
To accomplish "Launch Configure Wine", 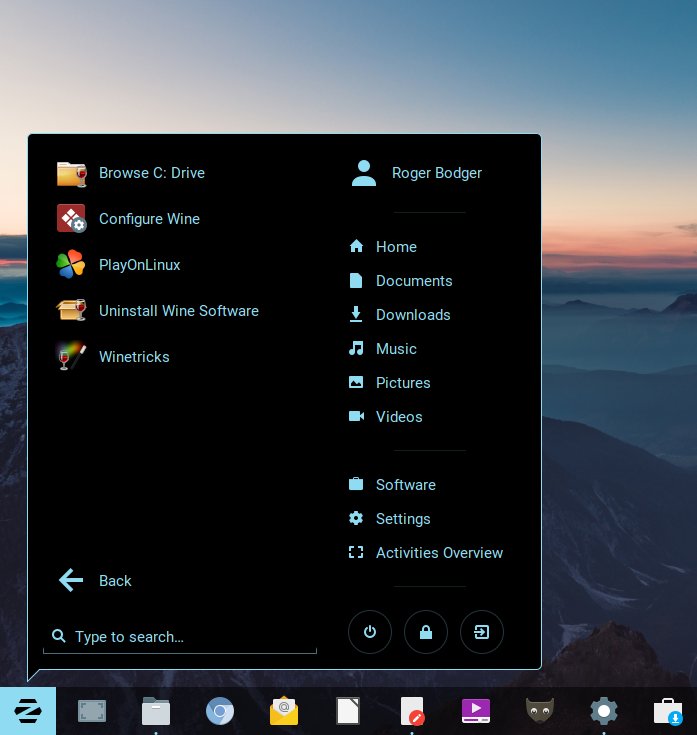I will pos(149,219).
